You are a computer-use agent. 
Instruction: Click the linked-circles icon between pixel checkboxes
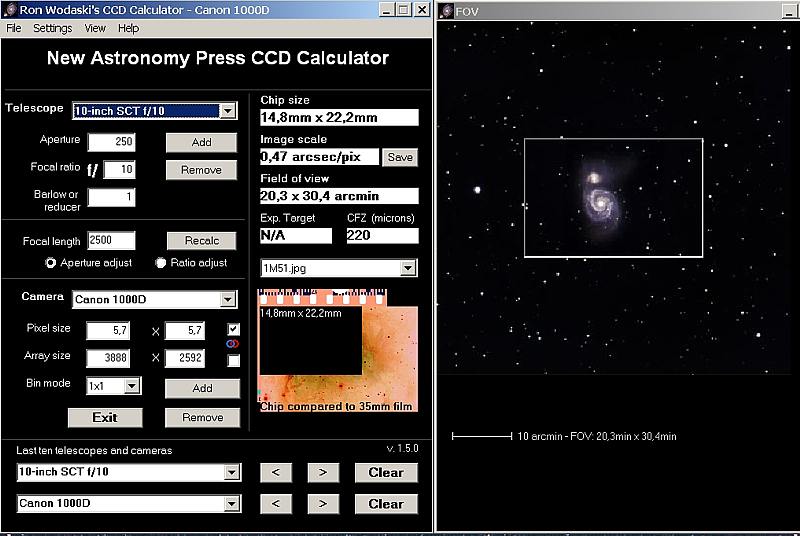point(233,344)
